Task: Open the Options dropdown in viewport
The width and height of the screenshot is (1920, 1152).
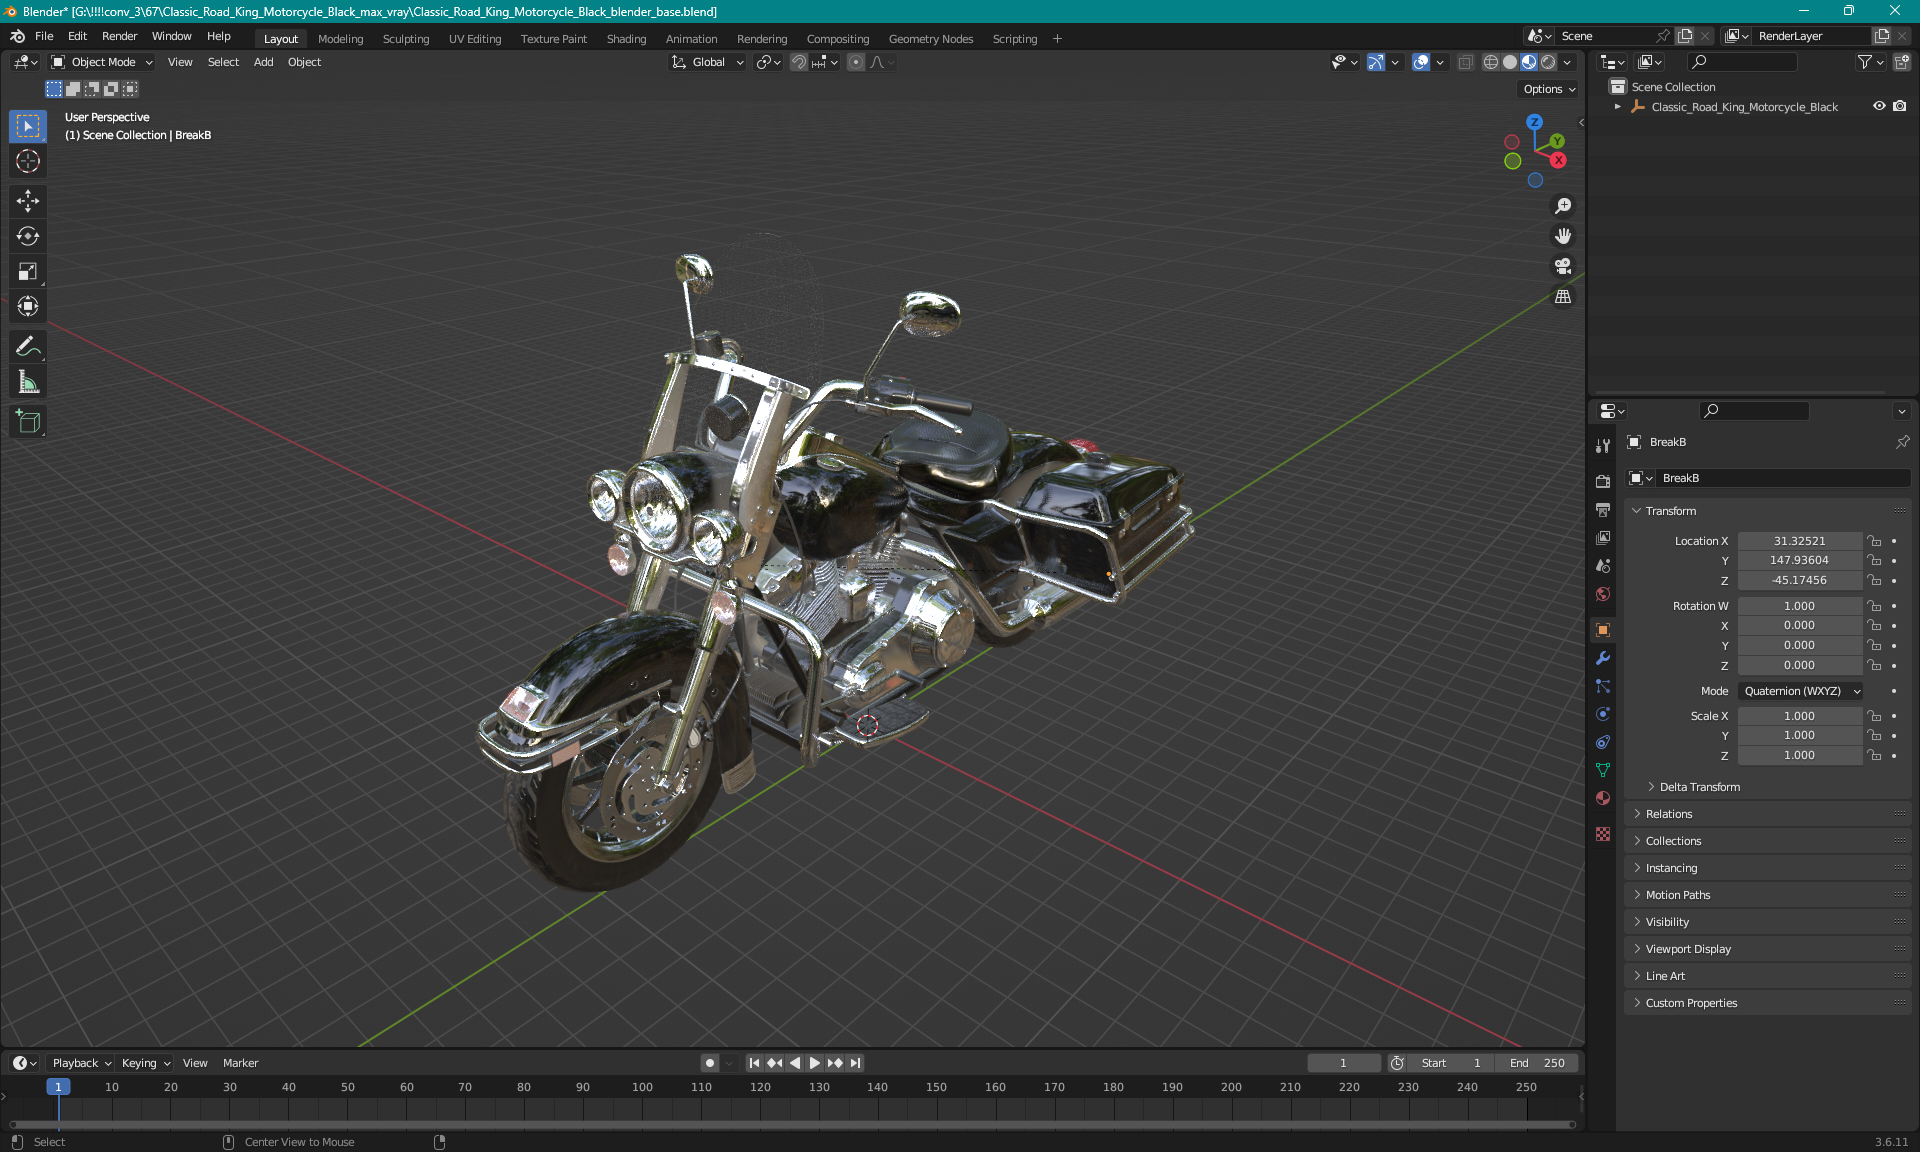Action: pyautogui.click(x=1549, y=89)
